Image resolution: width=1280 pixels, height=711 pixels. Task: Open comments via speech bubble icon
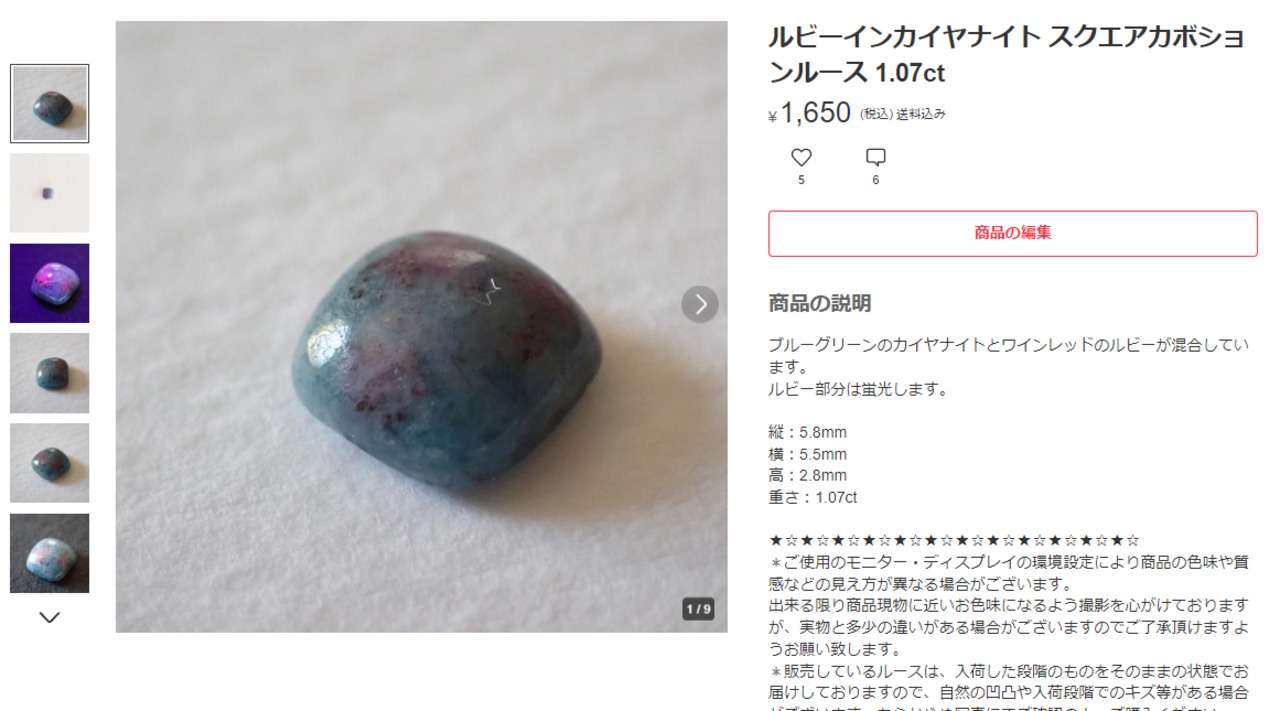[x=876, y=157]
